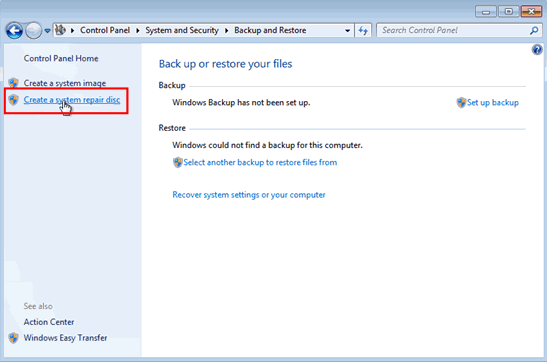
Task: Click shield icon beside Select another backup
Action: click(178, 163)
